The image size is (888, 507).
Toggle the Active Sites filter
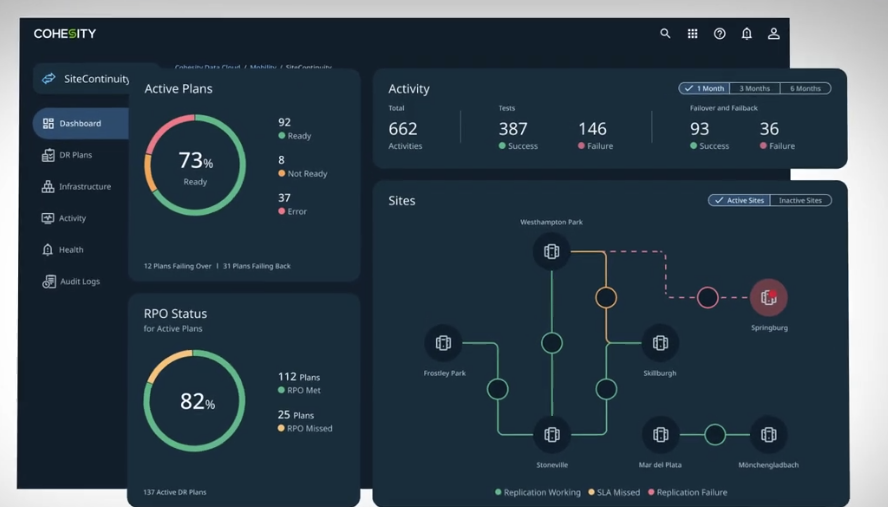pyautogui.click(x=739, y=200)
